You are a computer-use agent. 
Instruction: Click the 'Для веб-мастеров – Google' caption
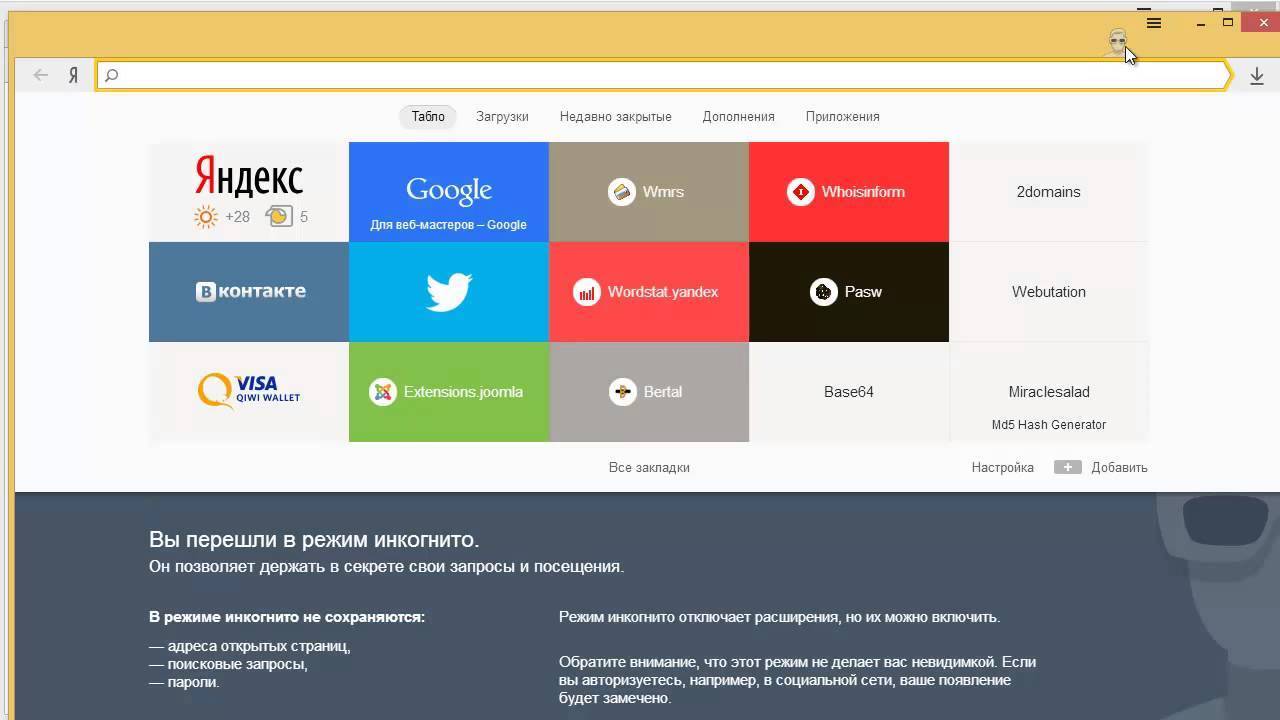[449, 225]
